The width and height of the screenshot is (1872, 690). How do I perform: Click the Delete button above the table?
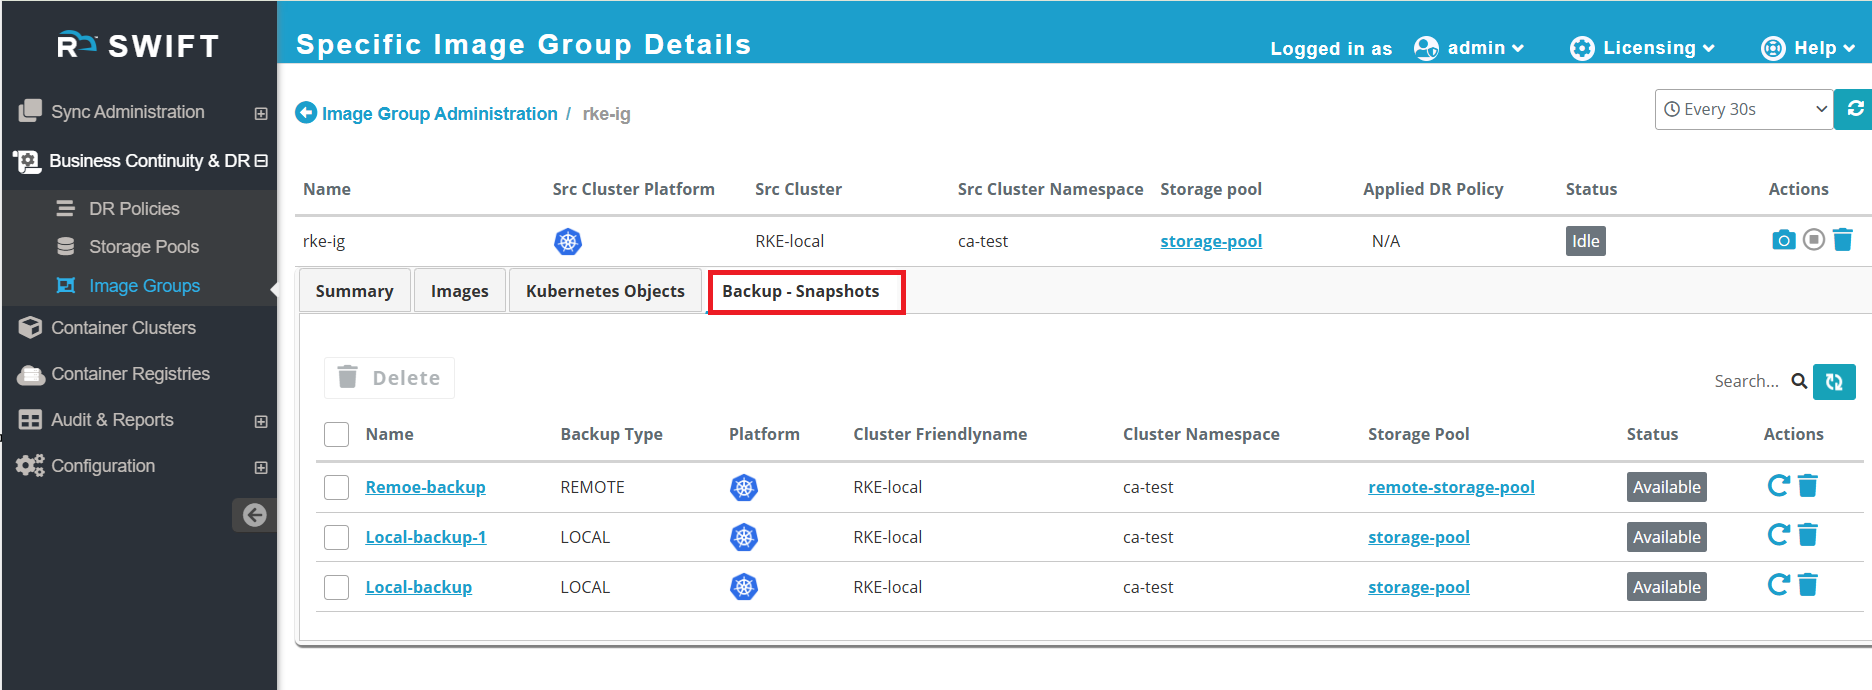point(389,378)
